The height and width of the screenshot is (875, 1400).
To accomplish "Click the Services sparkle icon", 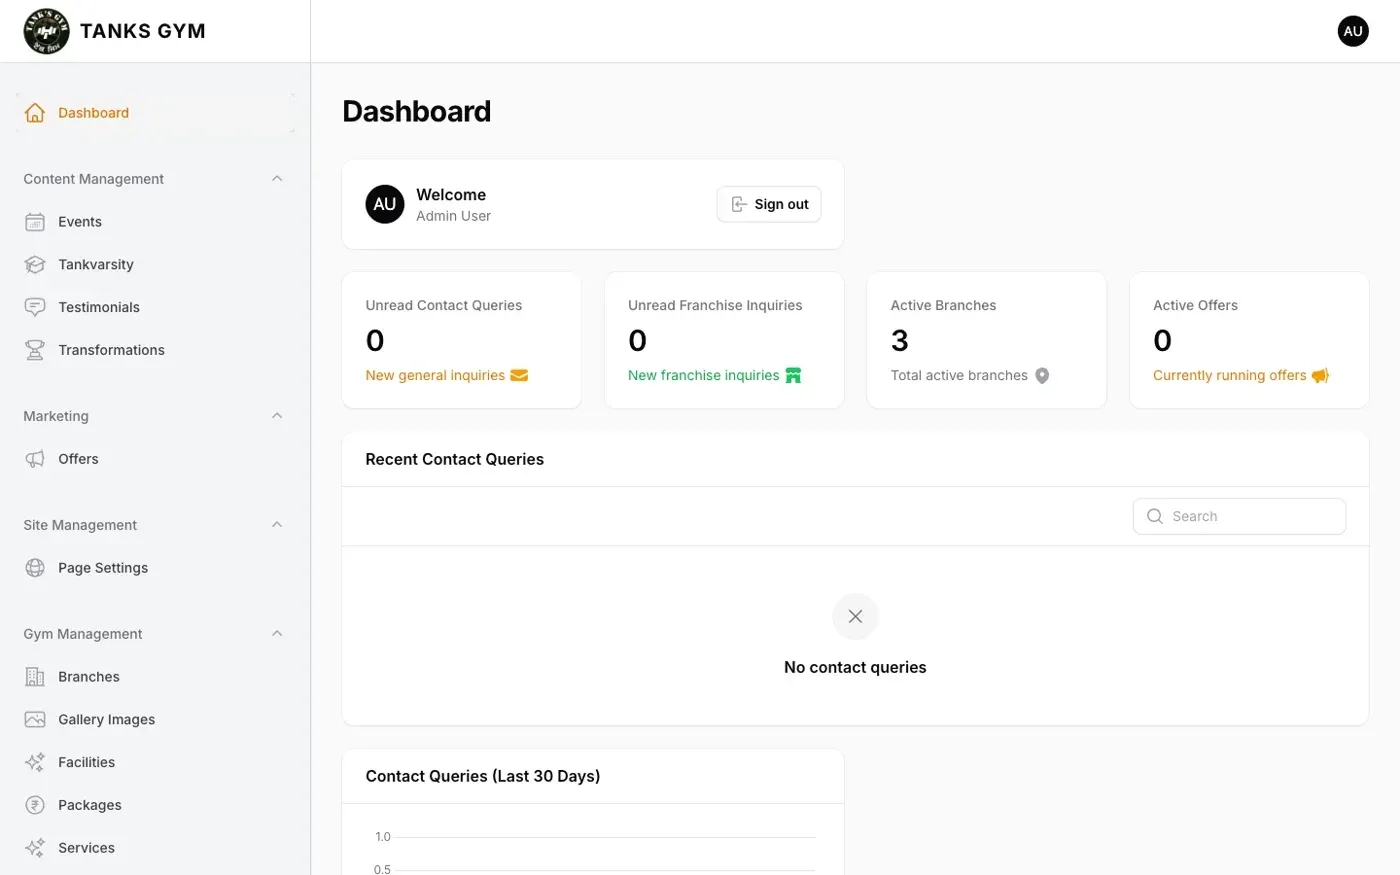I will [x=35, y=848].
